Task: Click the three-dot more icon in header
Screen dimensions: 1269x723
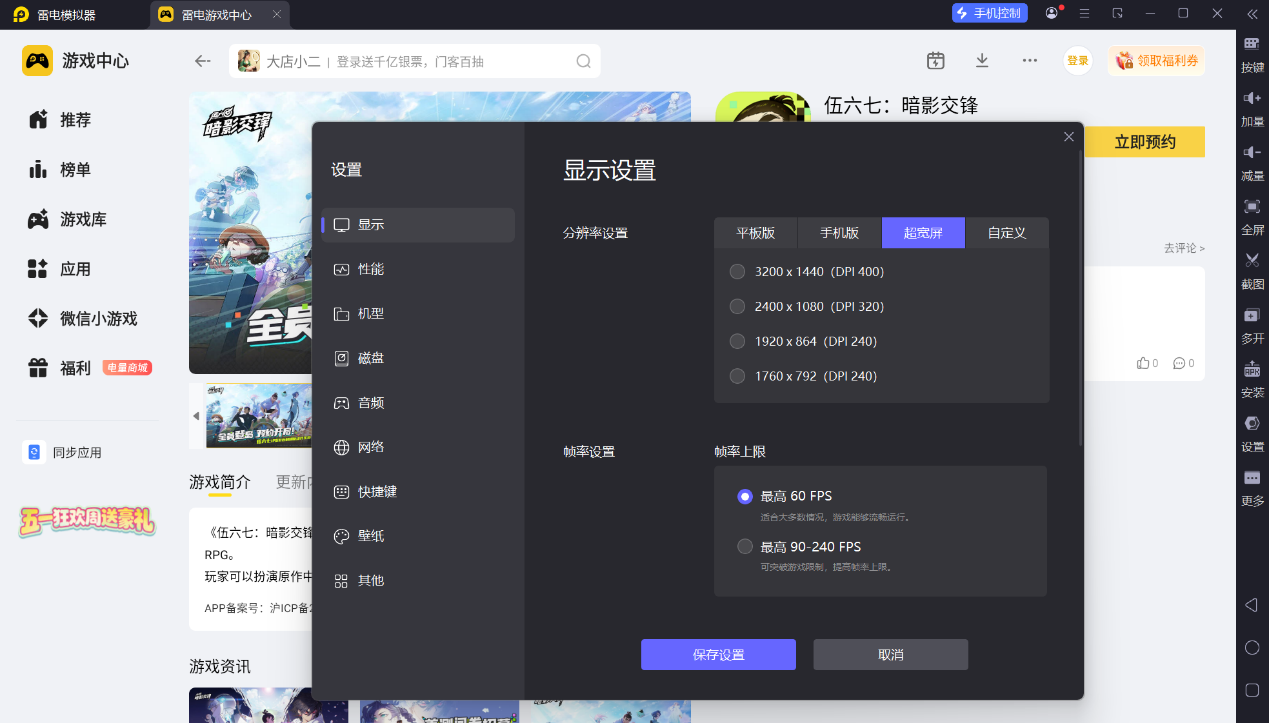Action: pos(1030,60)
